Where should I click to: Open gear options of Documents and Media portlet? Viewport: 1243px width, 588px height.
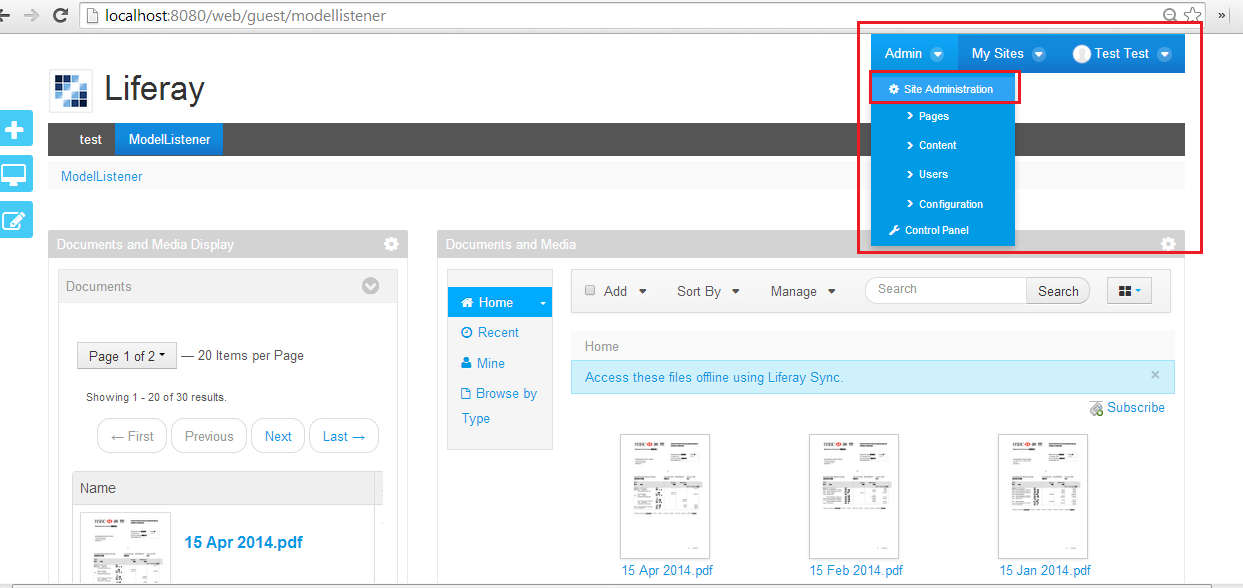(1168, 244)
